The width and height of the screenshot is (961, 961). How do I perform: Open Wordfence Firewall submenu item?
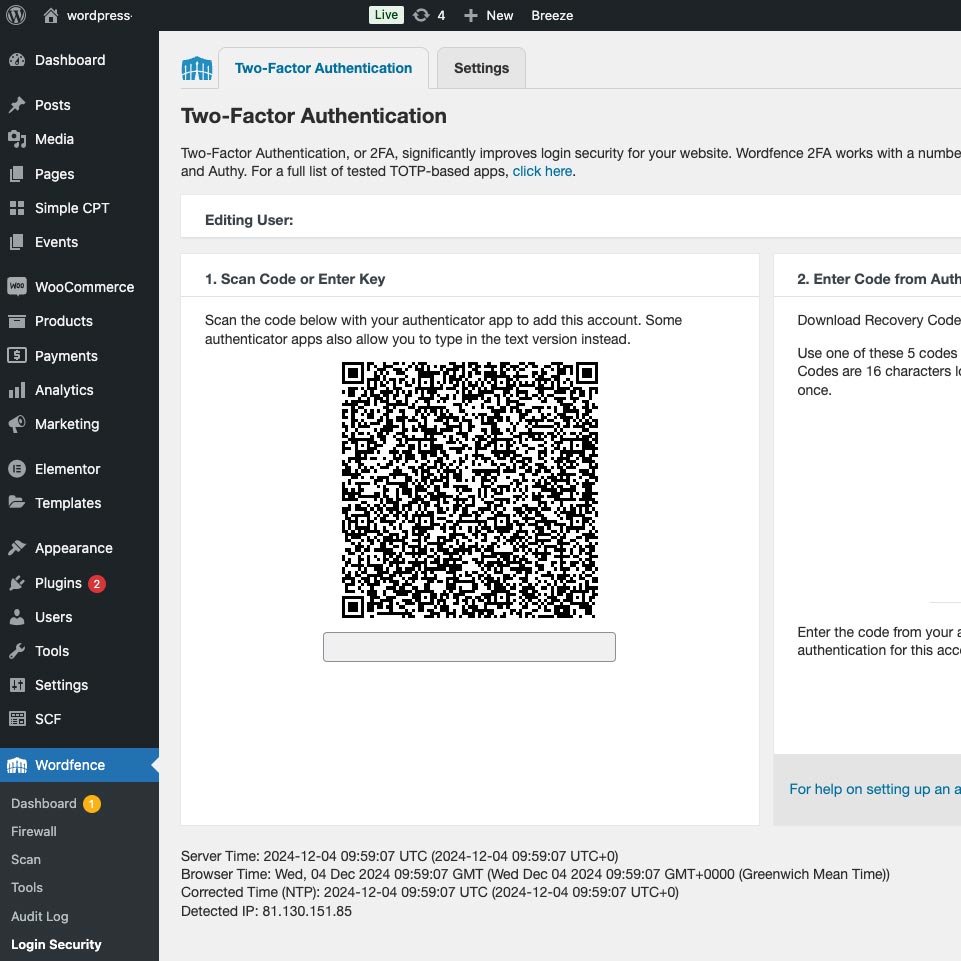[x=34, y=832]
